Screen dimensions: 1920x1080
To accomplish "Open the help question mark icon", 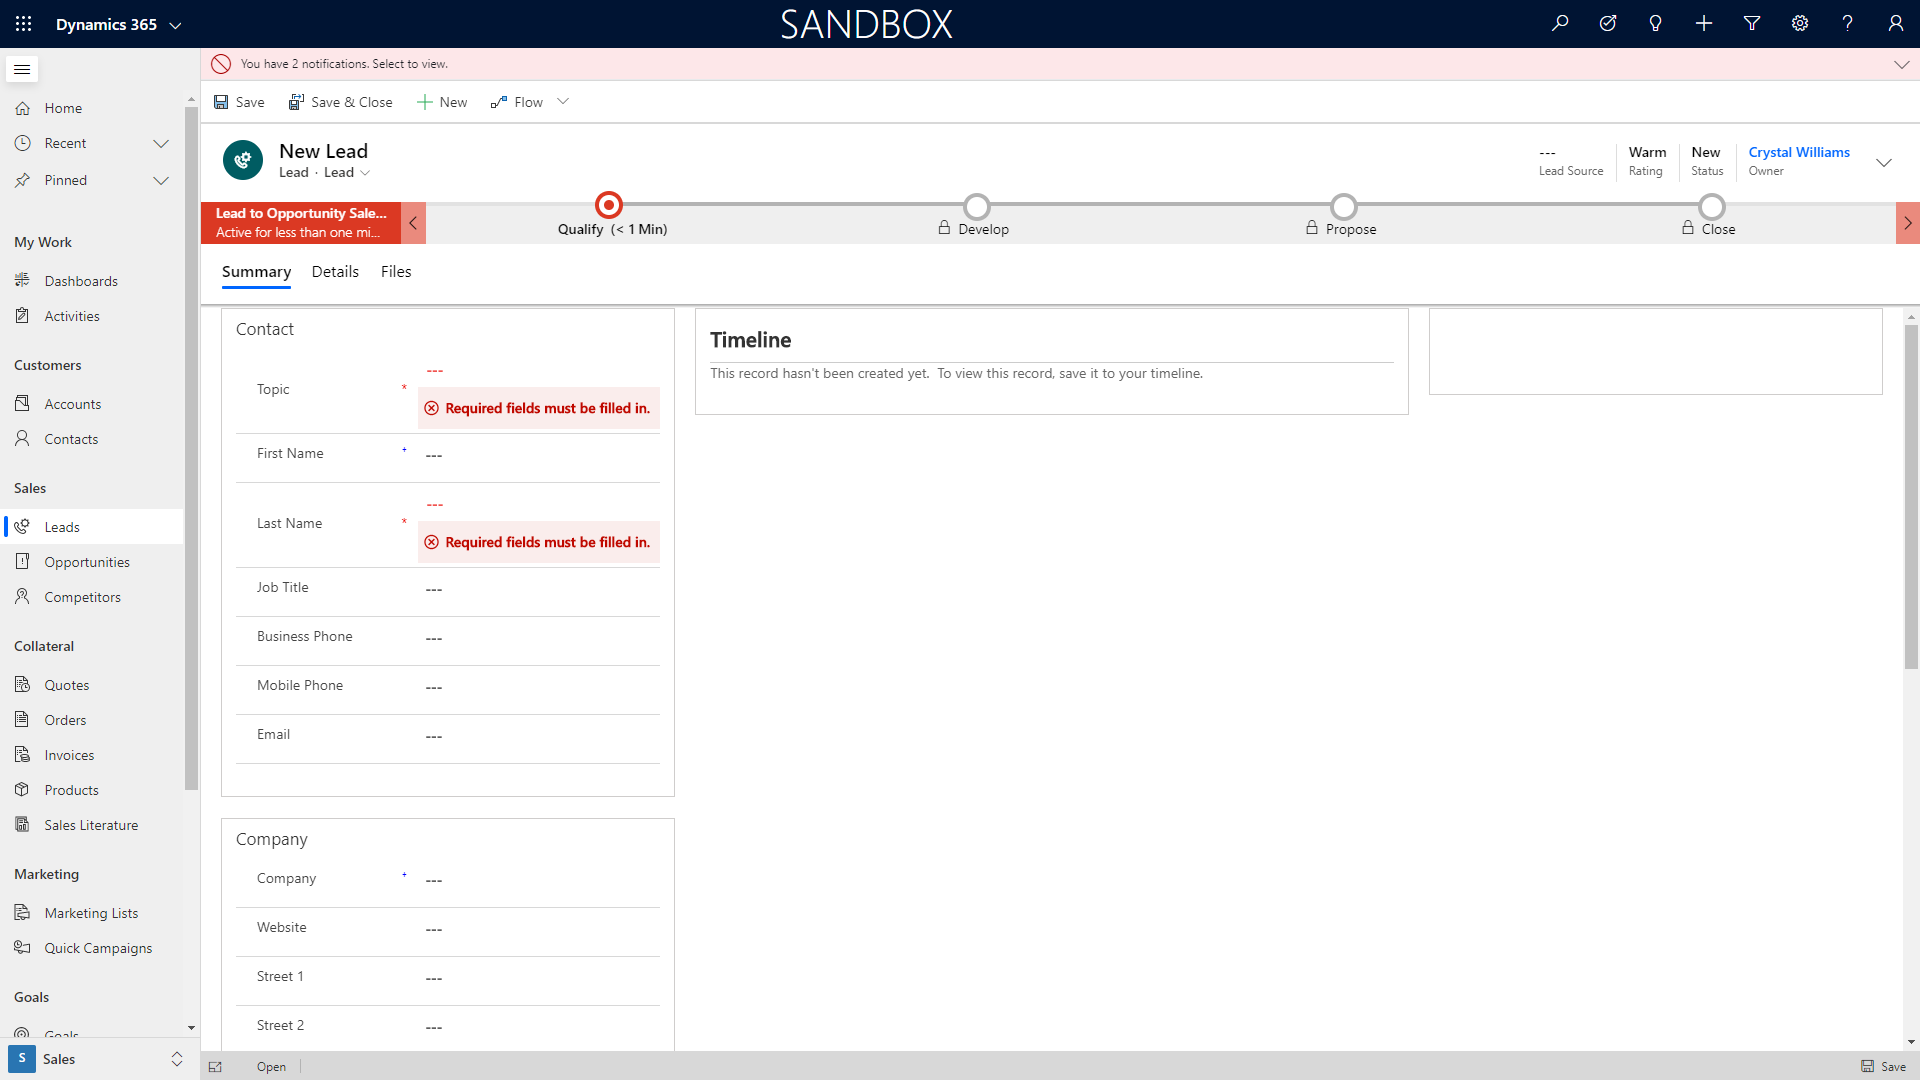I will (1848, 23).
